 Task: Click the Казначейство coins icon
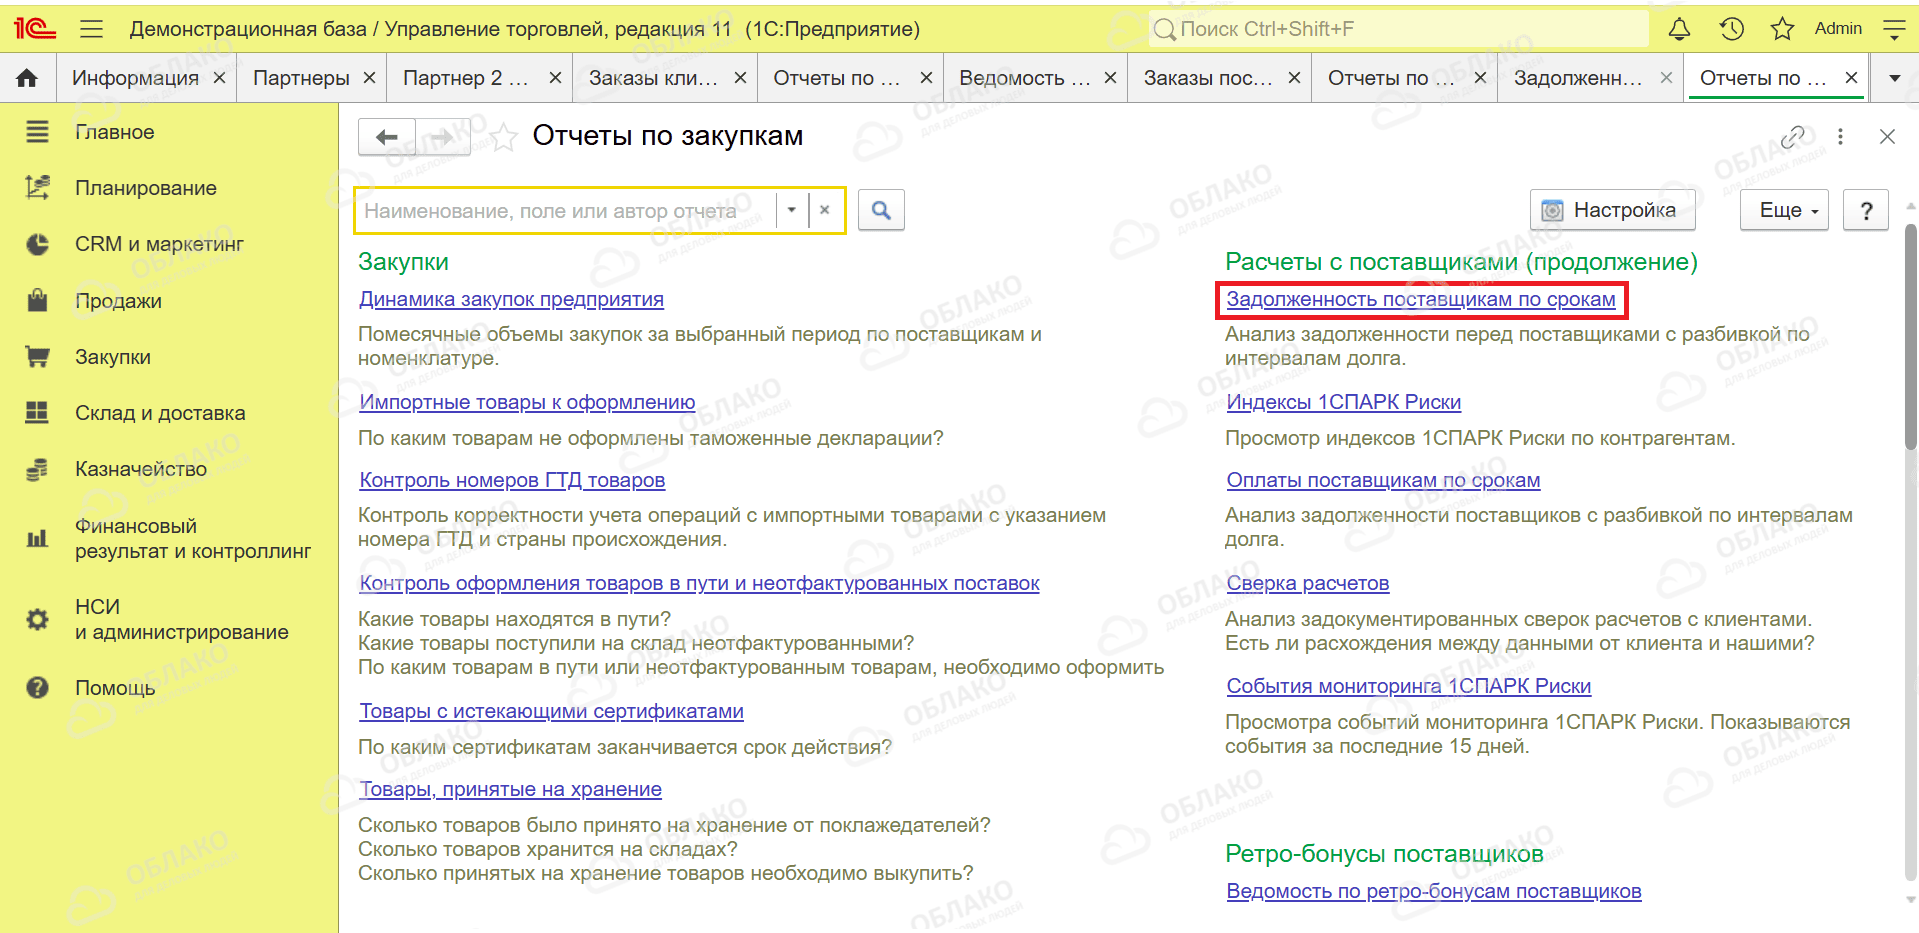click(37, 469)
